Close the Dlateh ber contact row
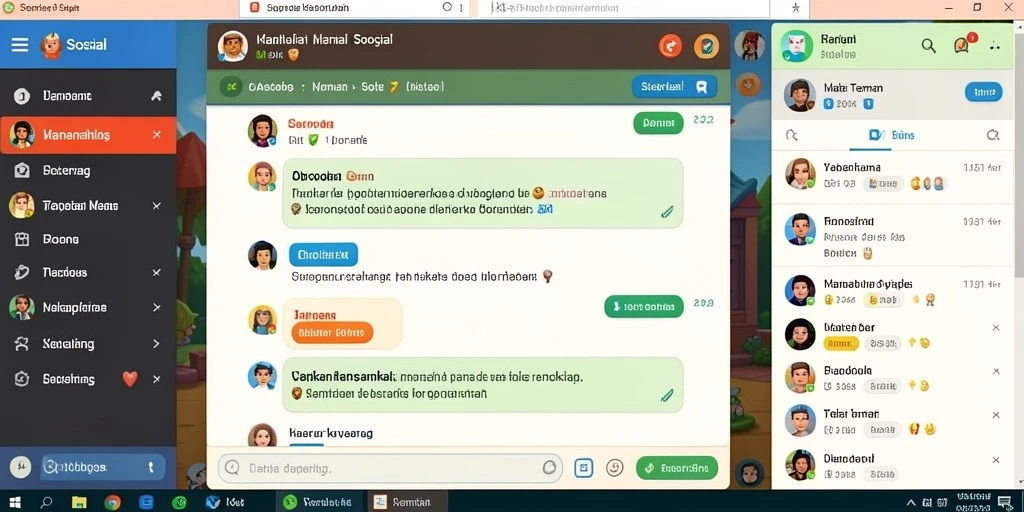1024x512 pixels. pos(996,328)
